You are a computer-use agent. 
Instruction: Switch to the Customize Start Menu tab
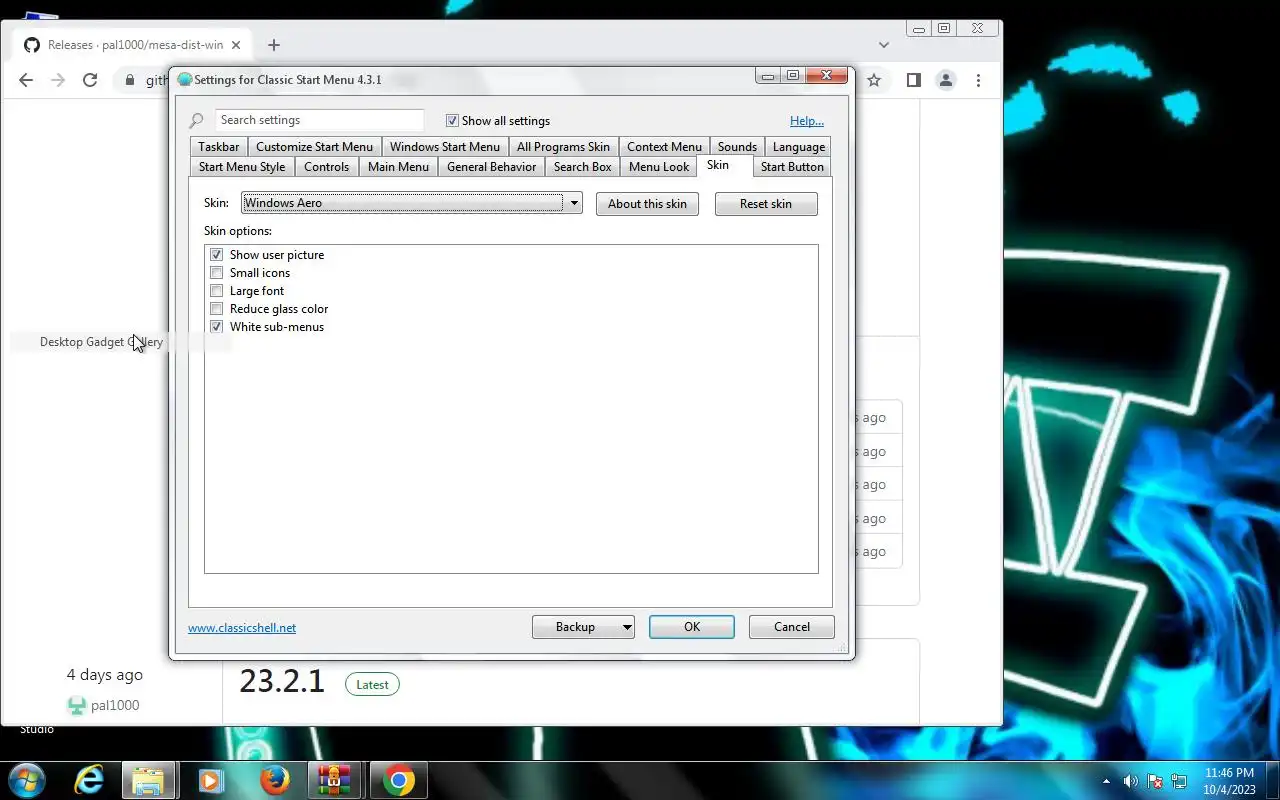[x=314, y=147]
